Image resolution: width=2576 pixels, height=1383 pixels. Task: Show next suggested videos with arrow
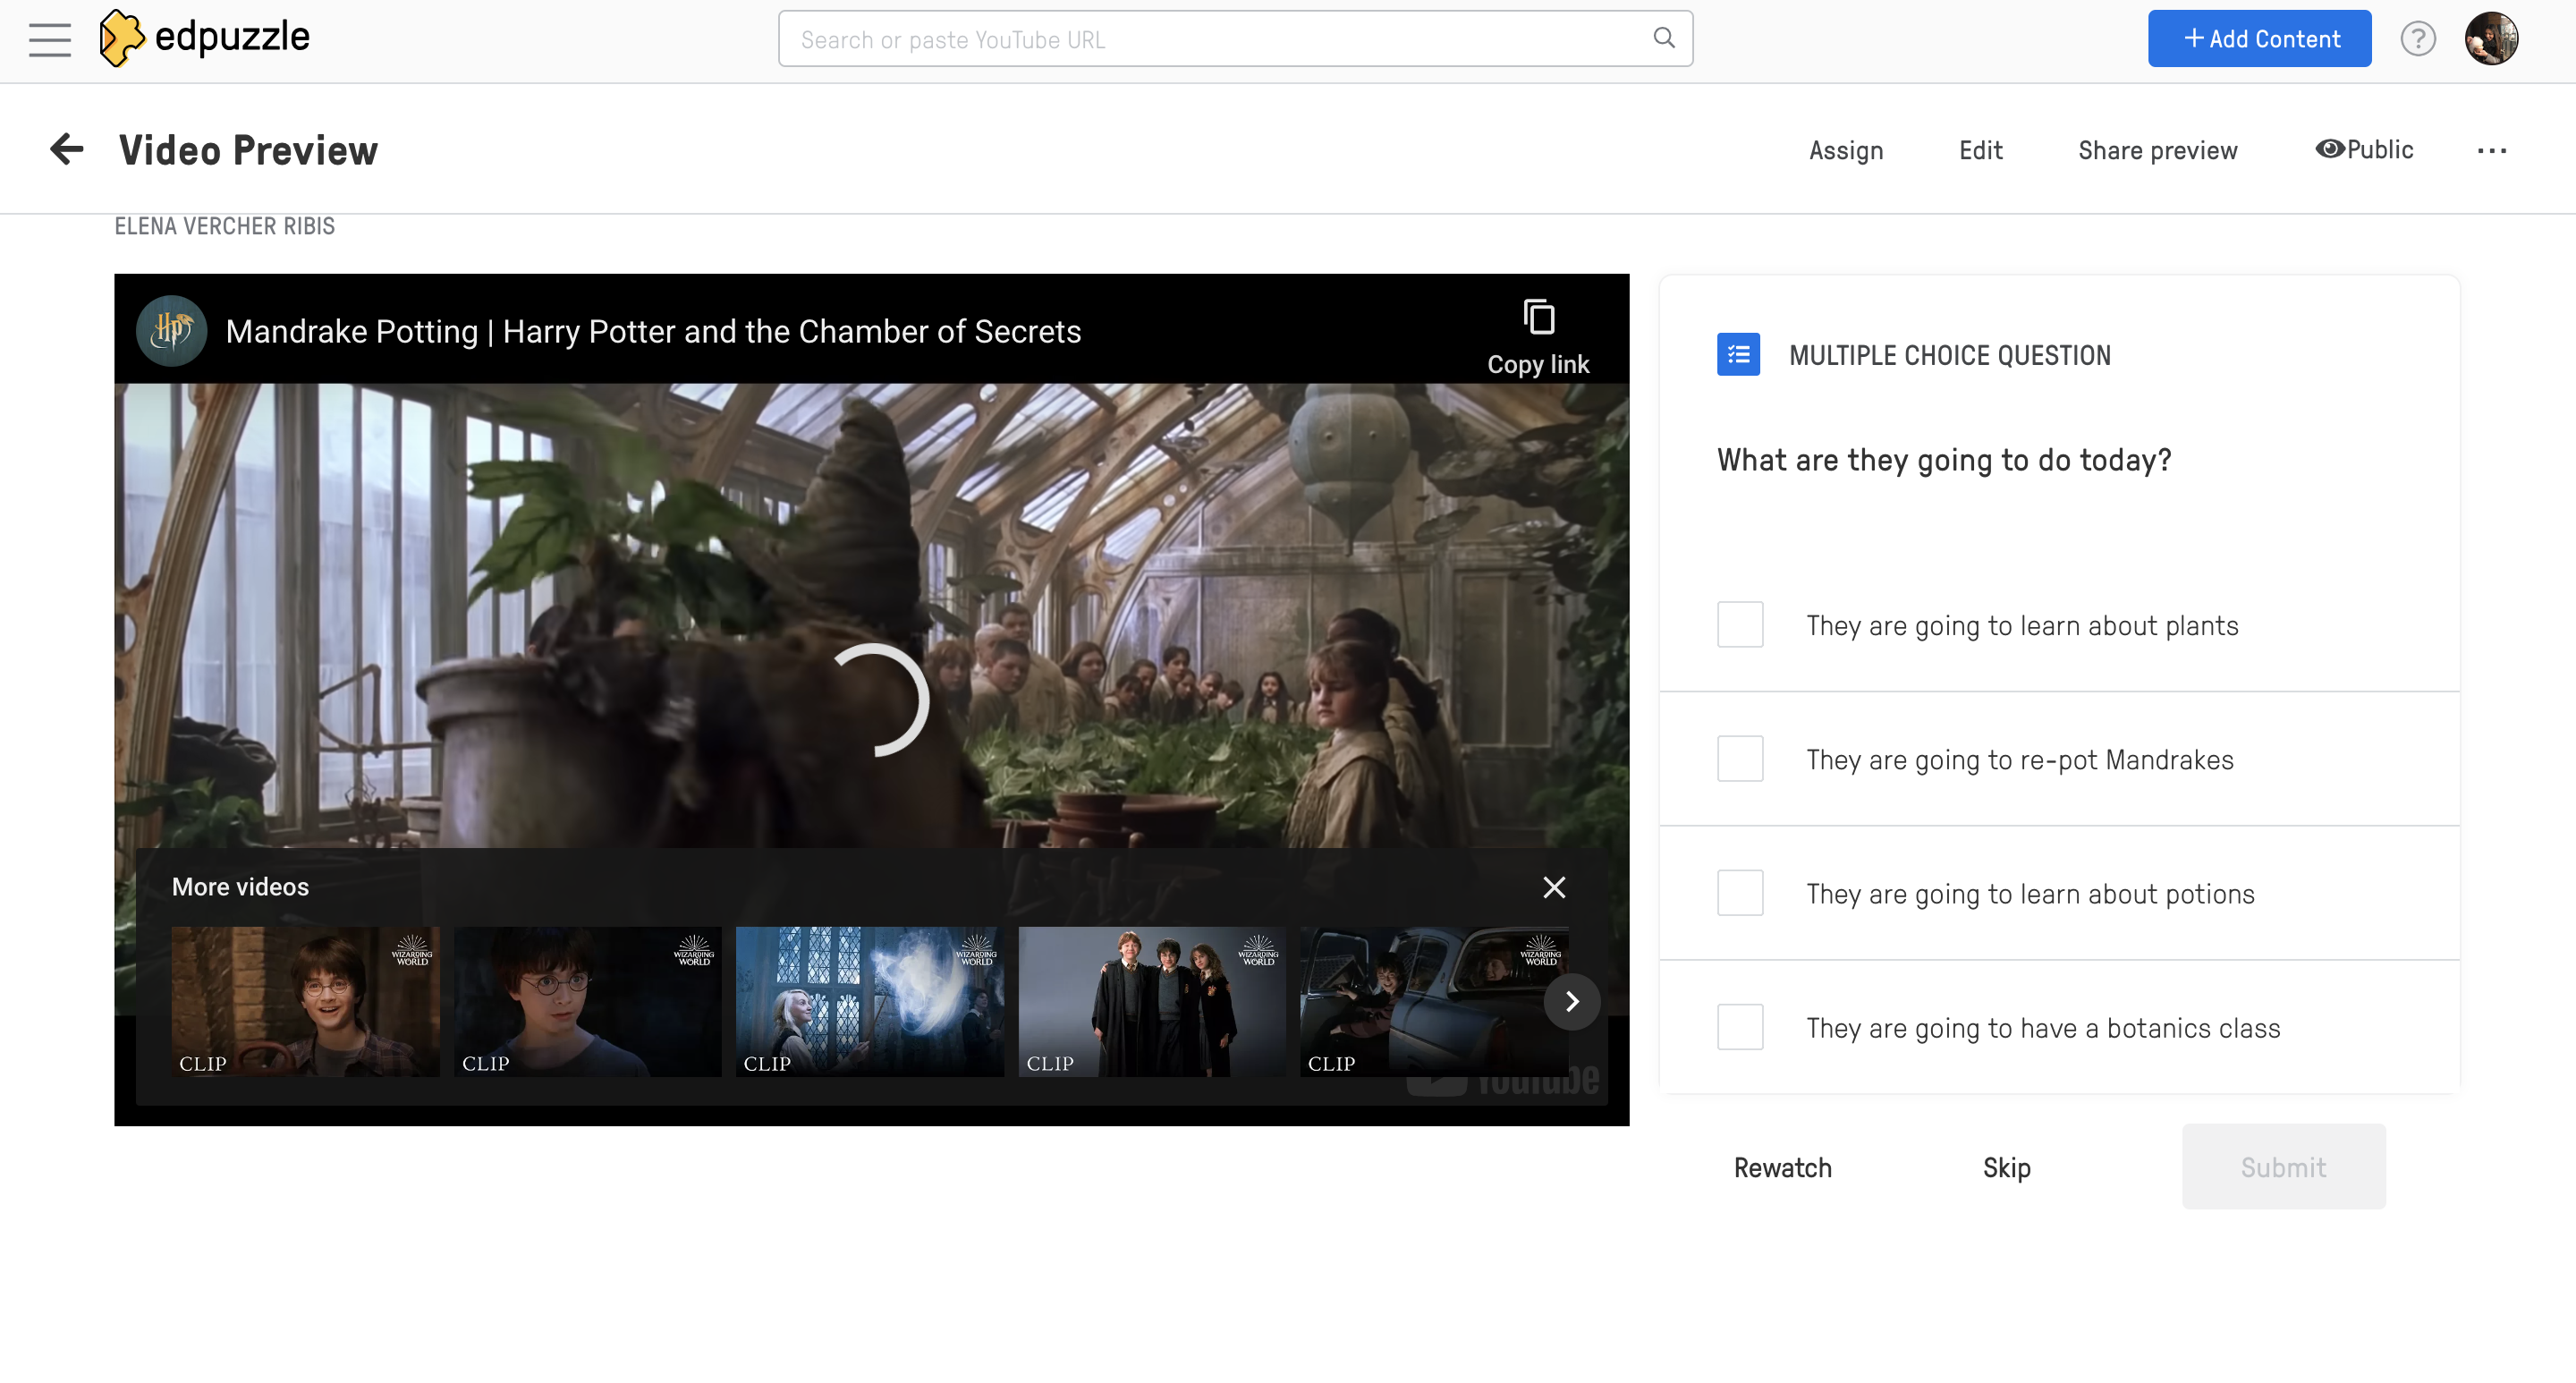click(1571, 1001)
